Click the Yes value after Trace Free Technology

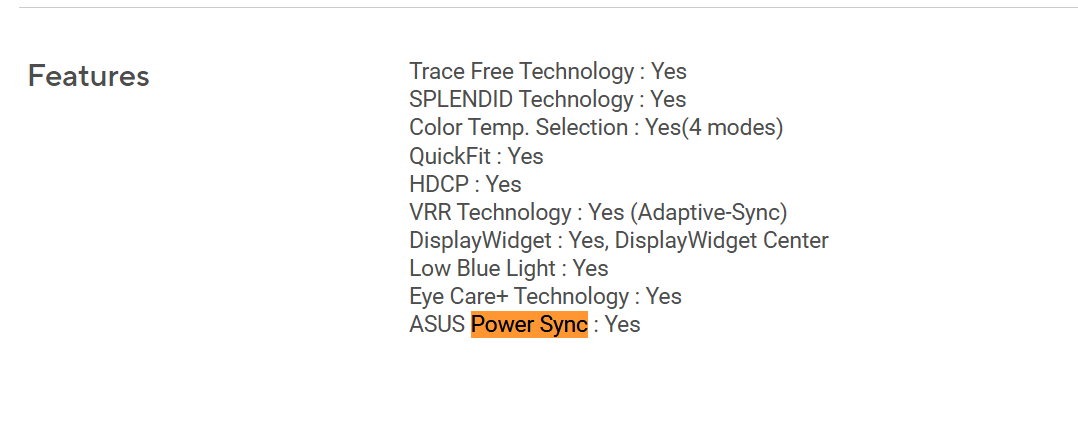coord(669,71)
